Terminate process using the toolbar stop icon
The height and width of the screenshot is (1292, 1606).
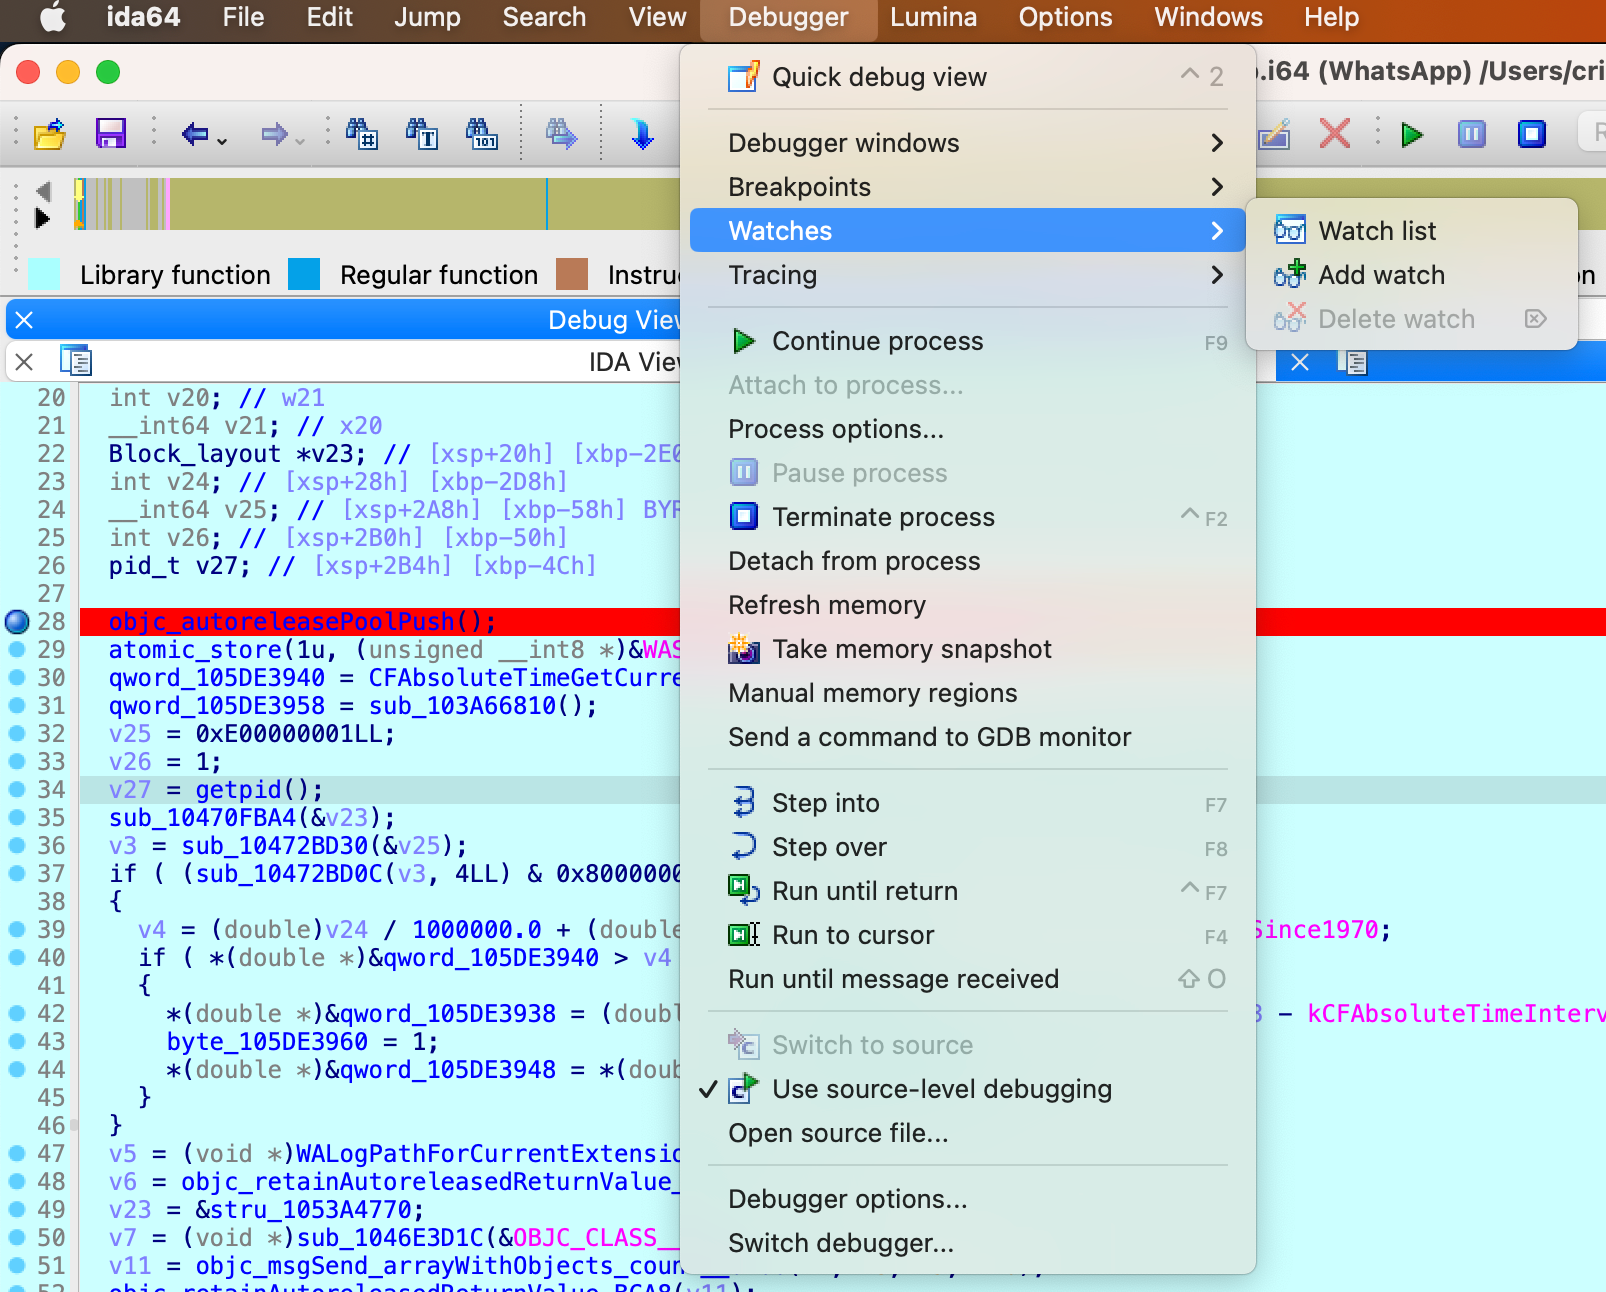tap(1532, 134)
